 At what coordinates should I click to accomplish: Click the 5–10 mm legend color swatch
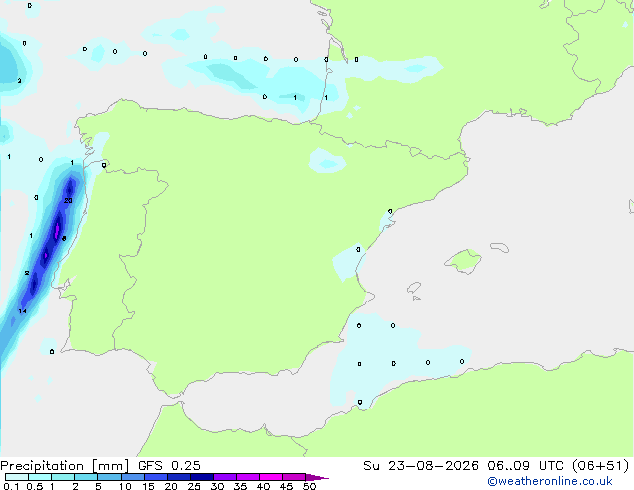pyautogui.click(x=109, y=477)
